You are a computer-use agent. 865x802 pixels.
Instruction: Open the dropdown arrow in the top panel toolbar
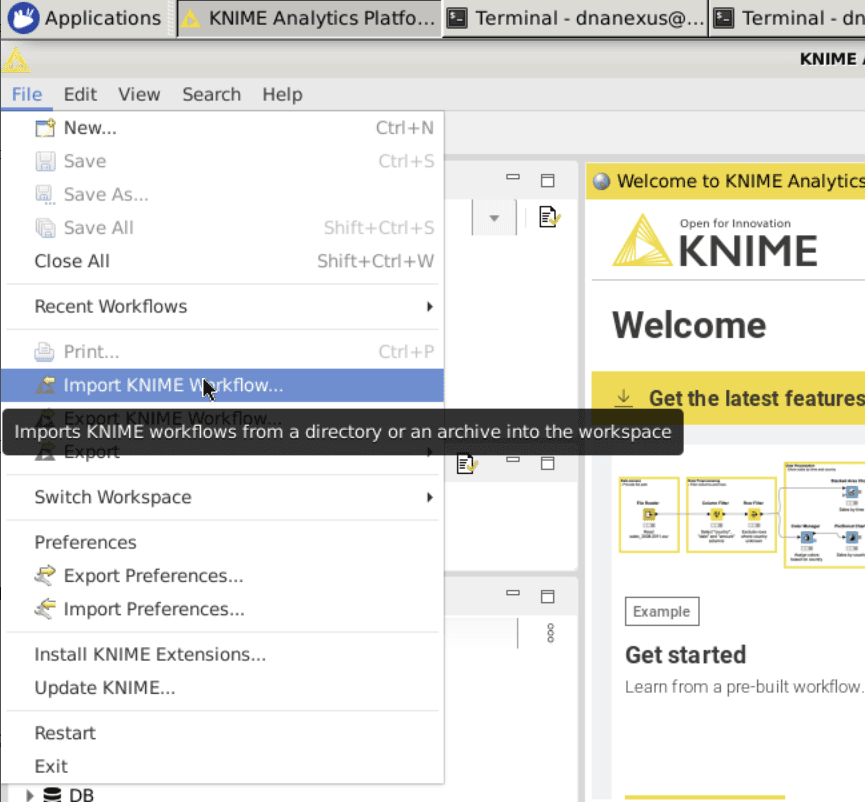tap(494, 218)
